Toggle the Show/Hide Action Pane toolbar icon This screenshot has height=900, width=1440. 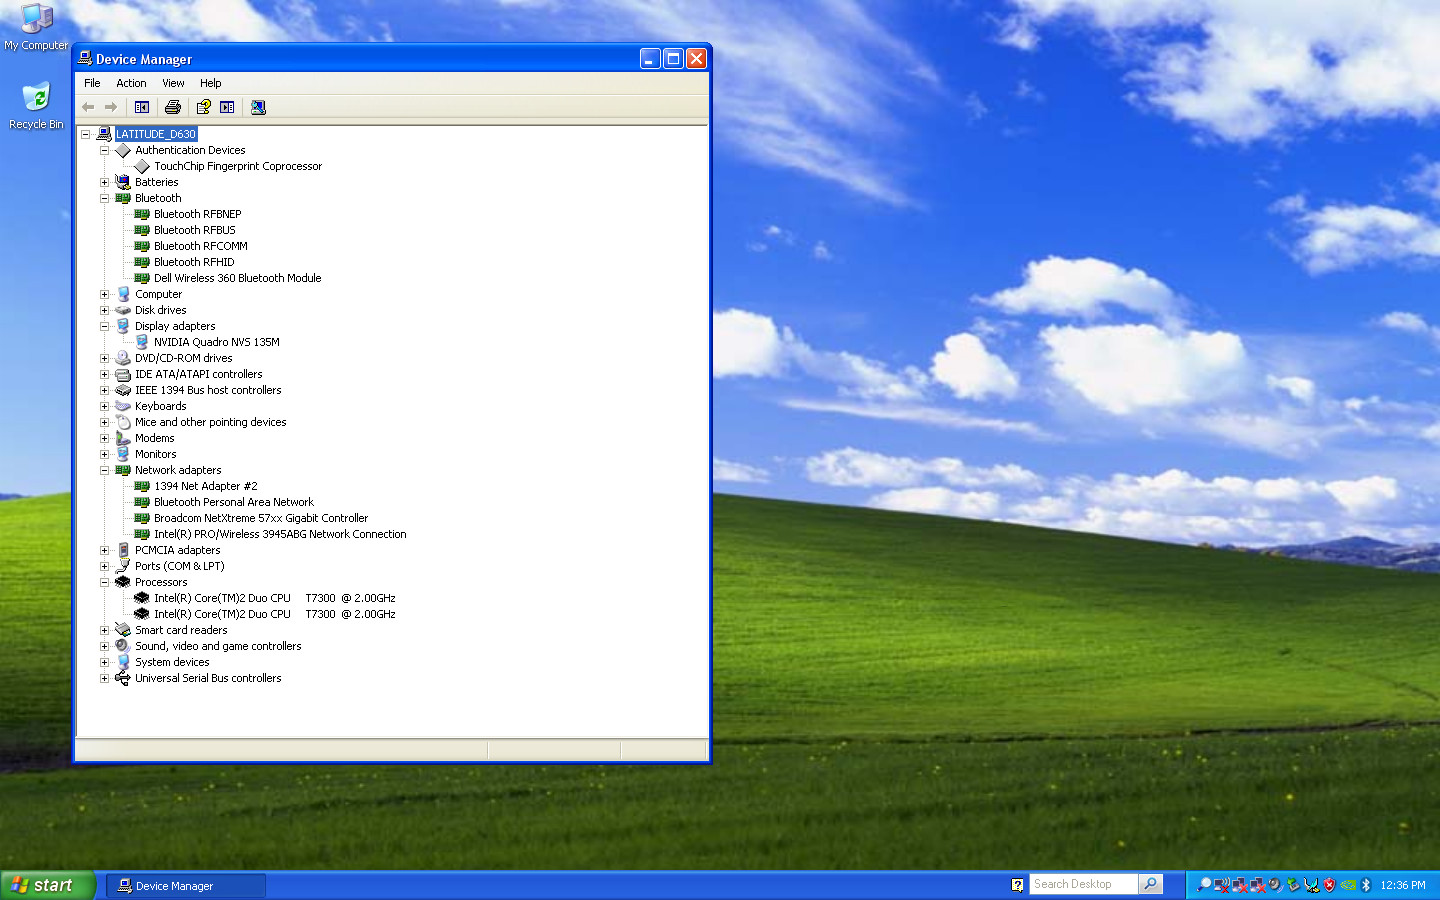(227, 107)
